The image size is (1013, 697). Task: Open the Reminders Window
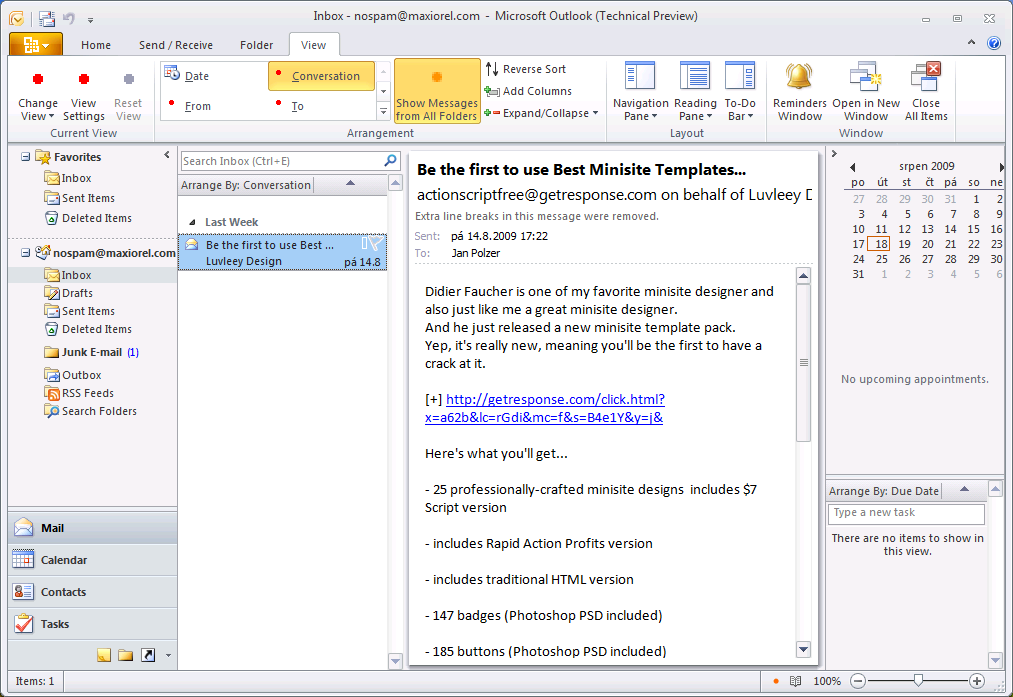pyautogui.click(x=799, y=91)
